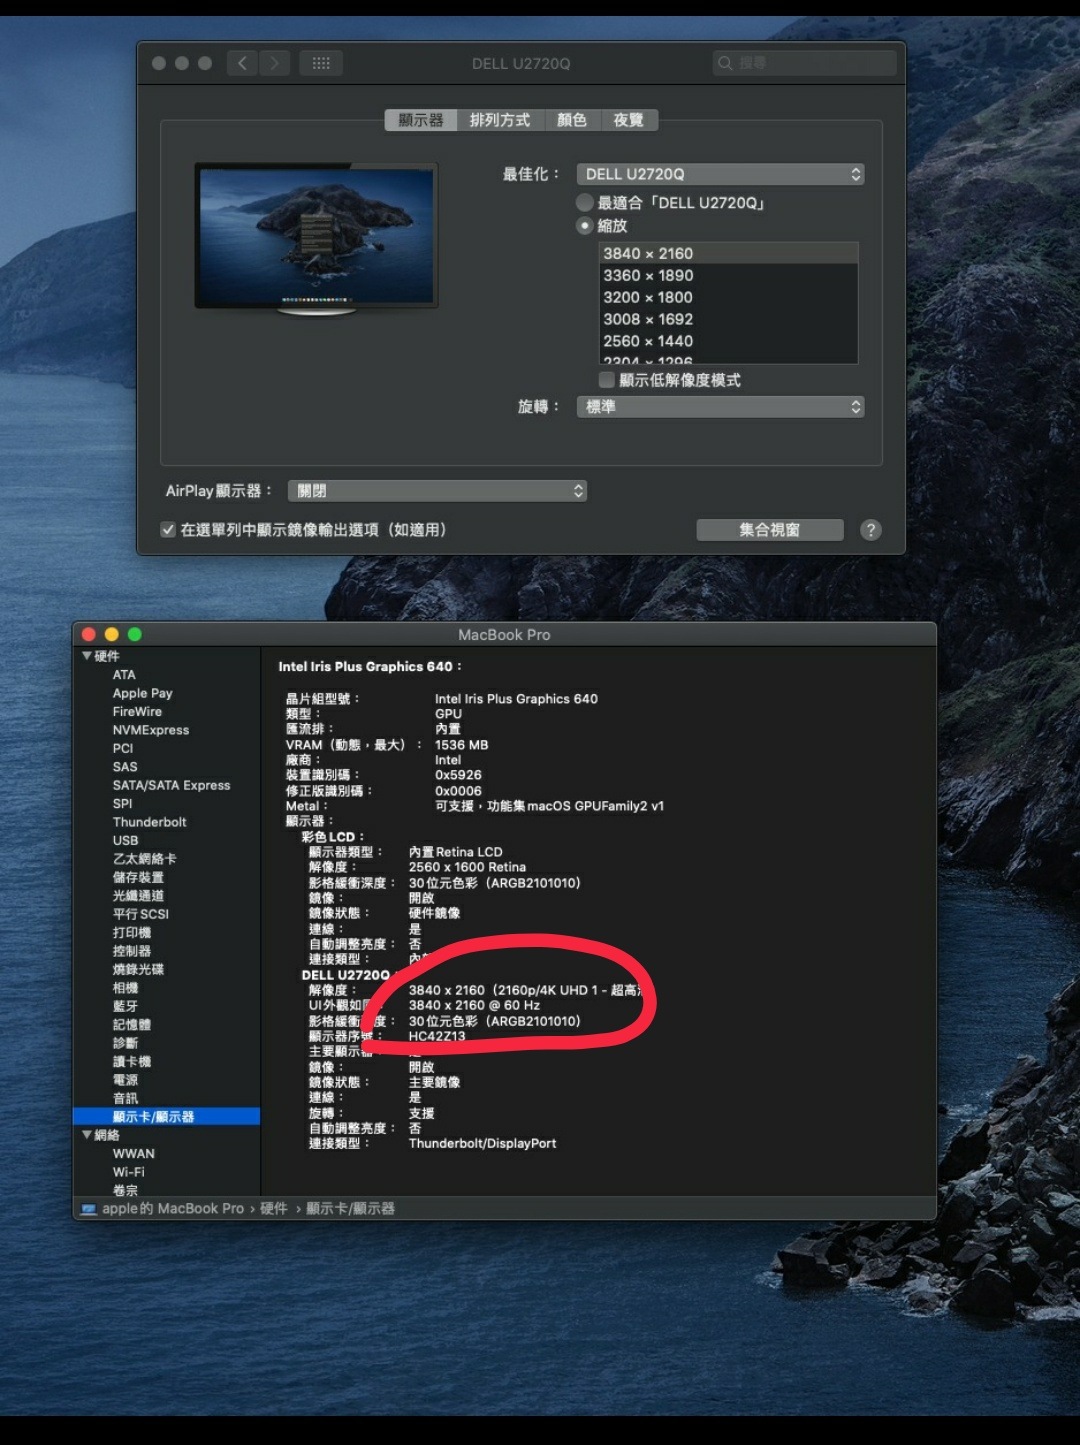Choose resolution 3360 × 1890
The width and height of the screenshot is (1080, 1445).
tap(728, 276)
